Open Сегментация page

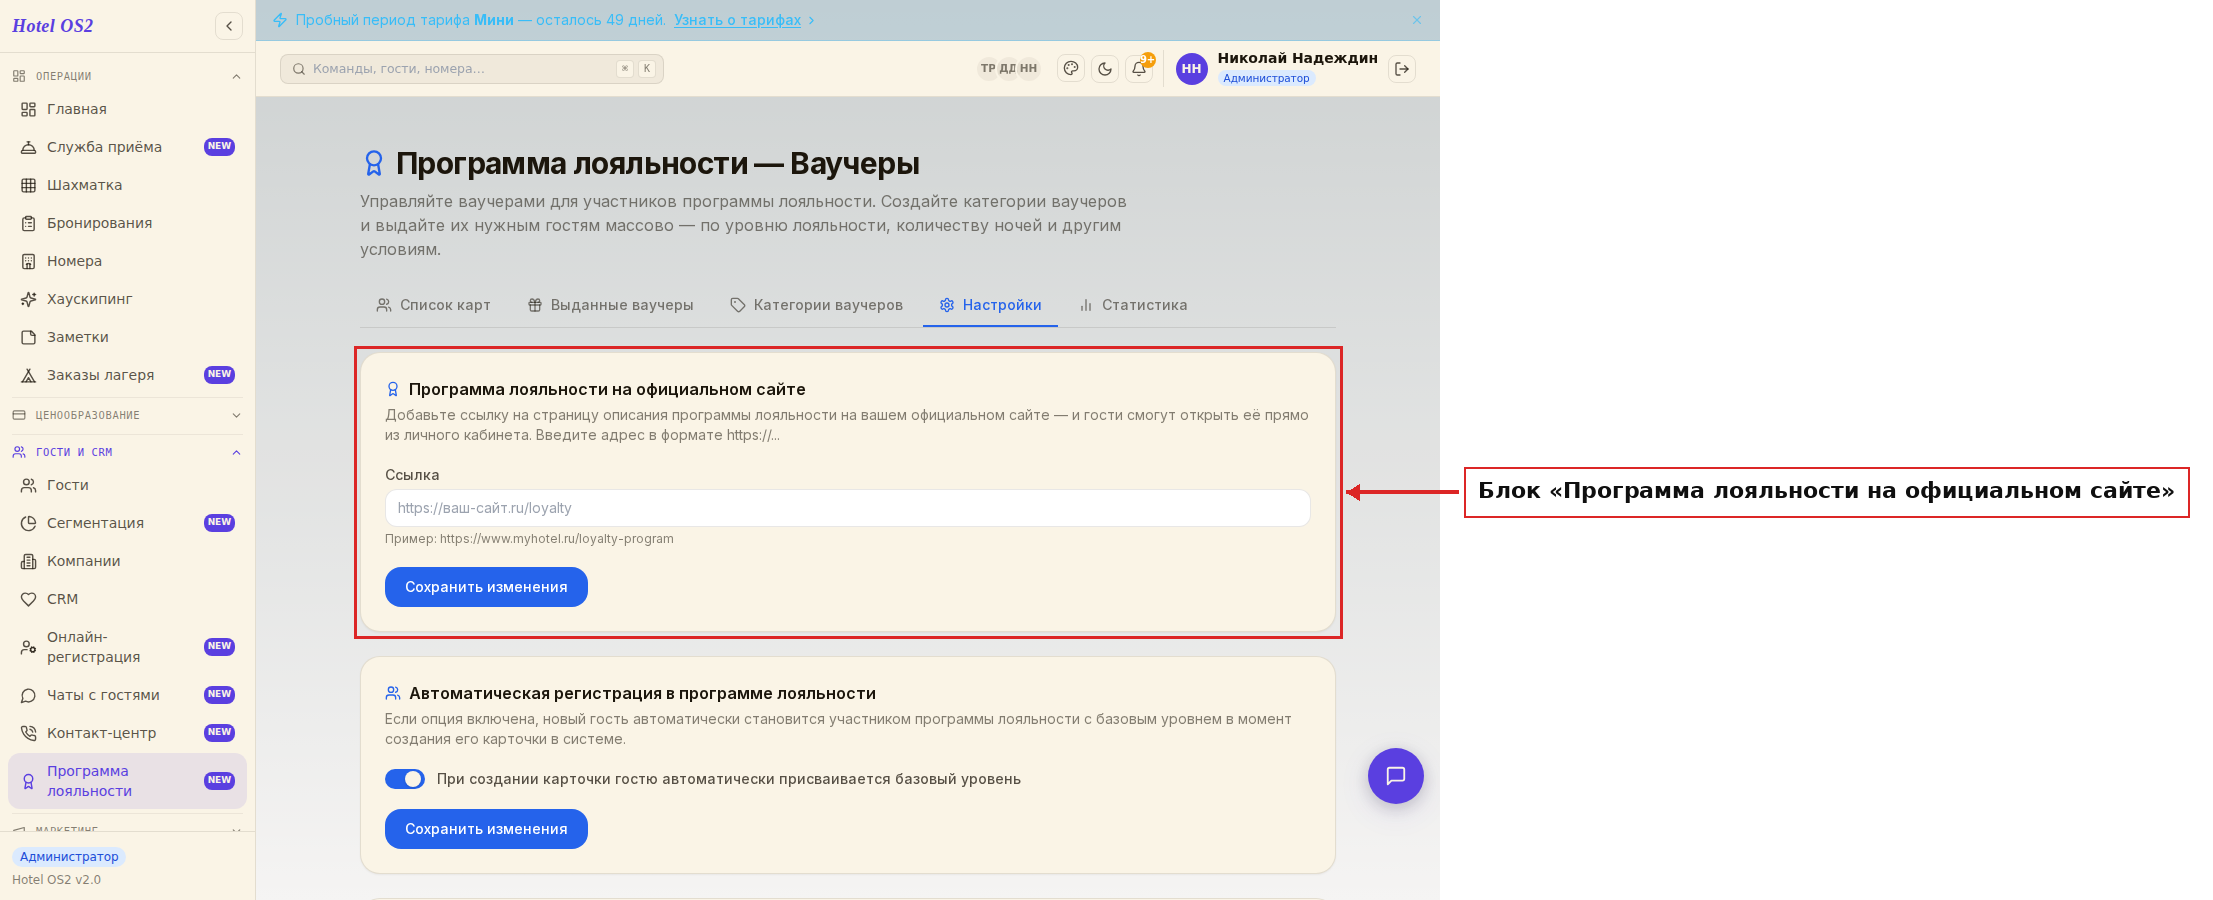coord(127,523)
